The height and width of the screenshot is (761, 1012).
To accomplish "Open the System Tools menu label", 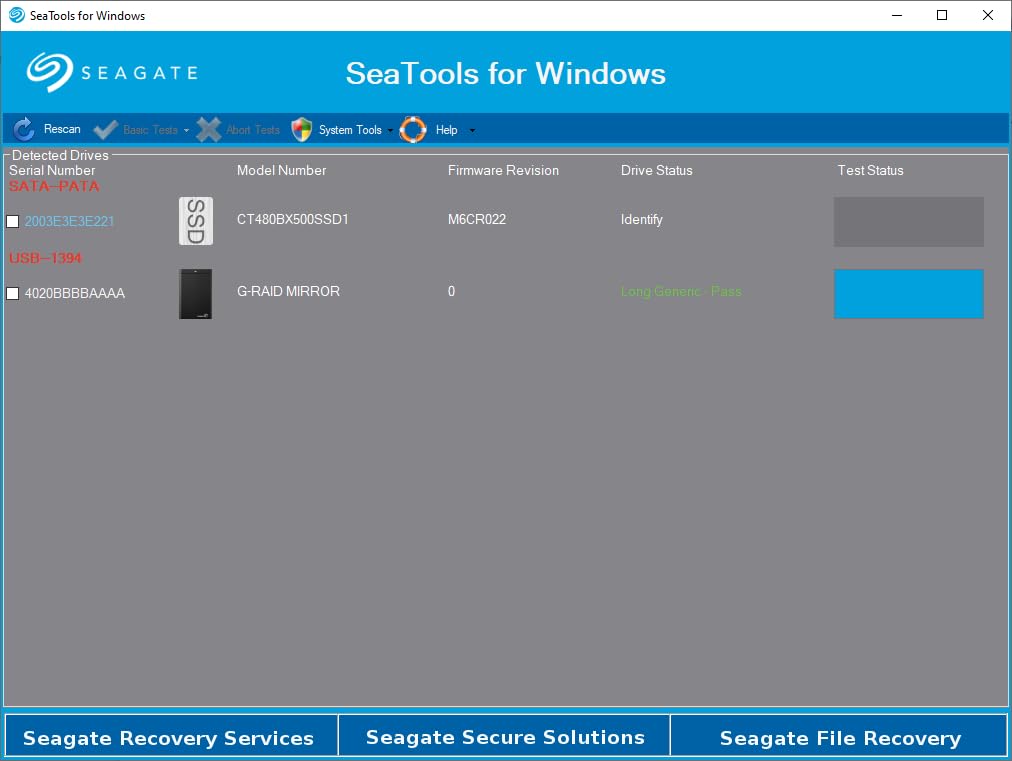I will tap(350, 130).
